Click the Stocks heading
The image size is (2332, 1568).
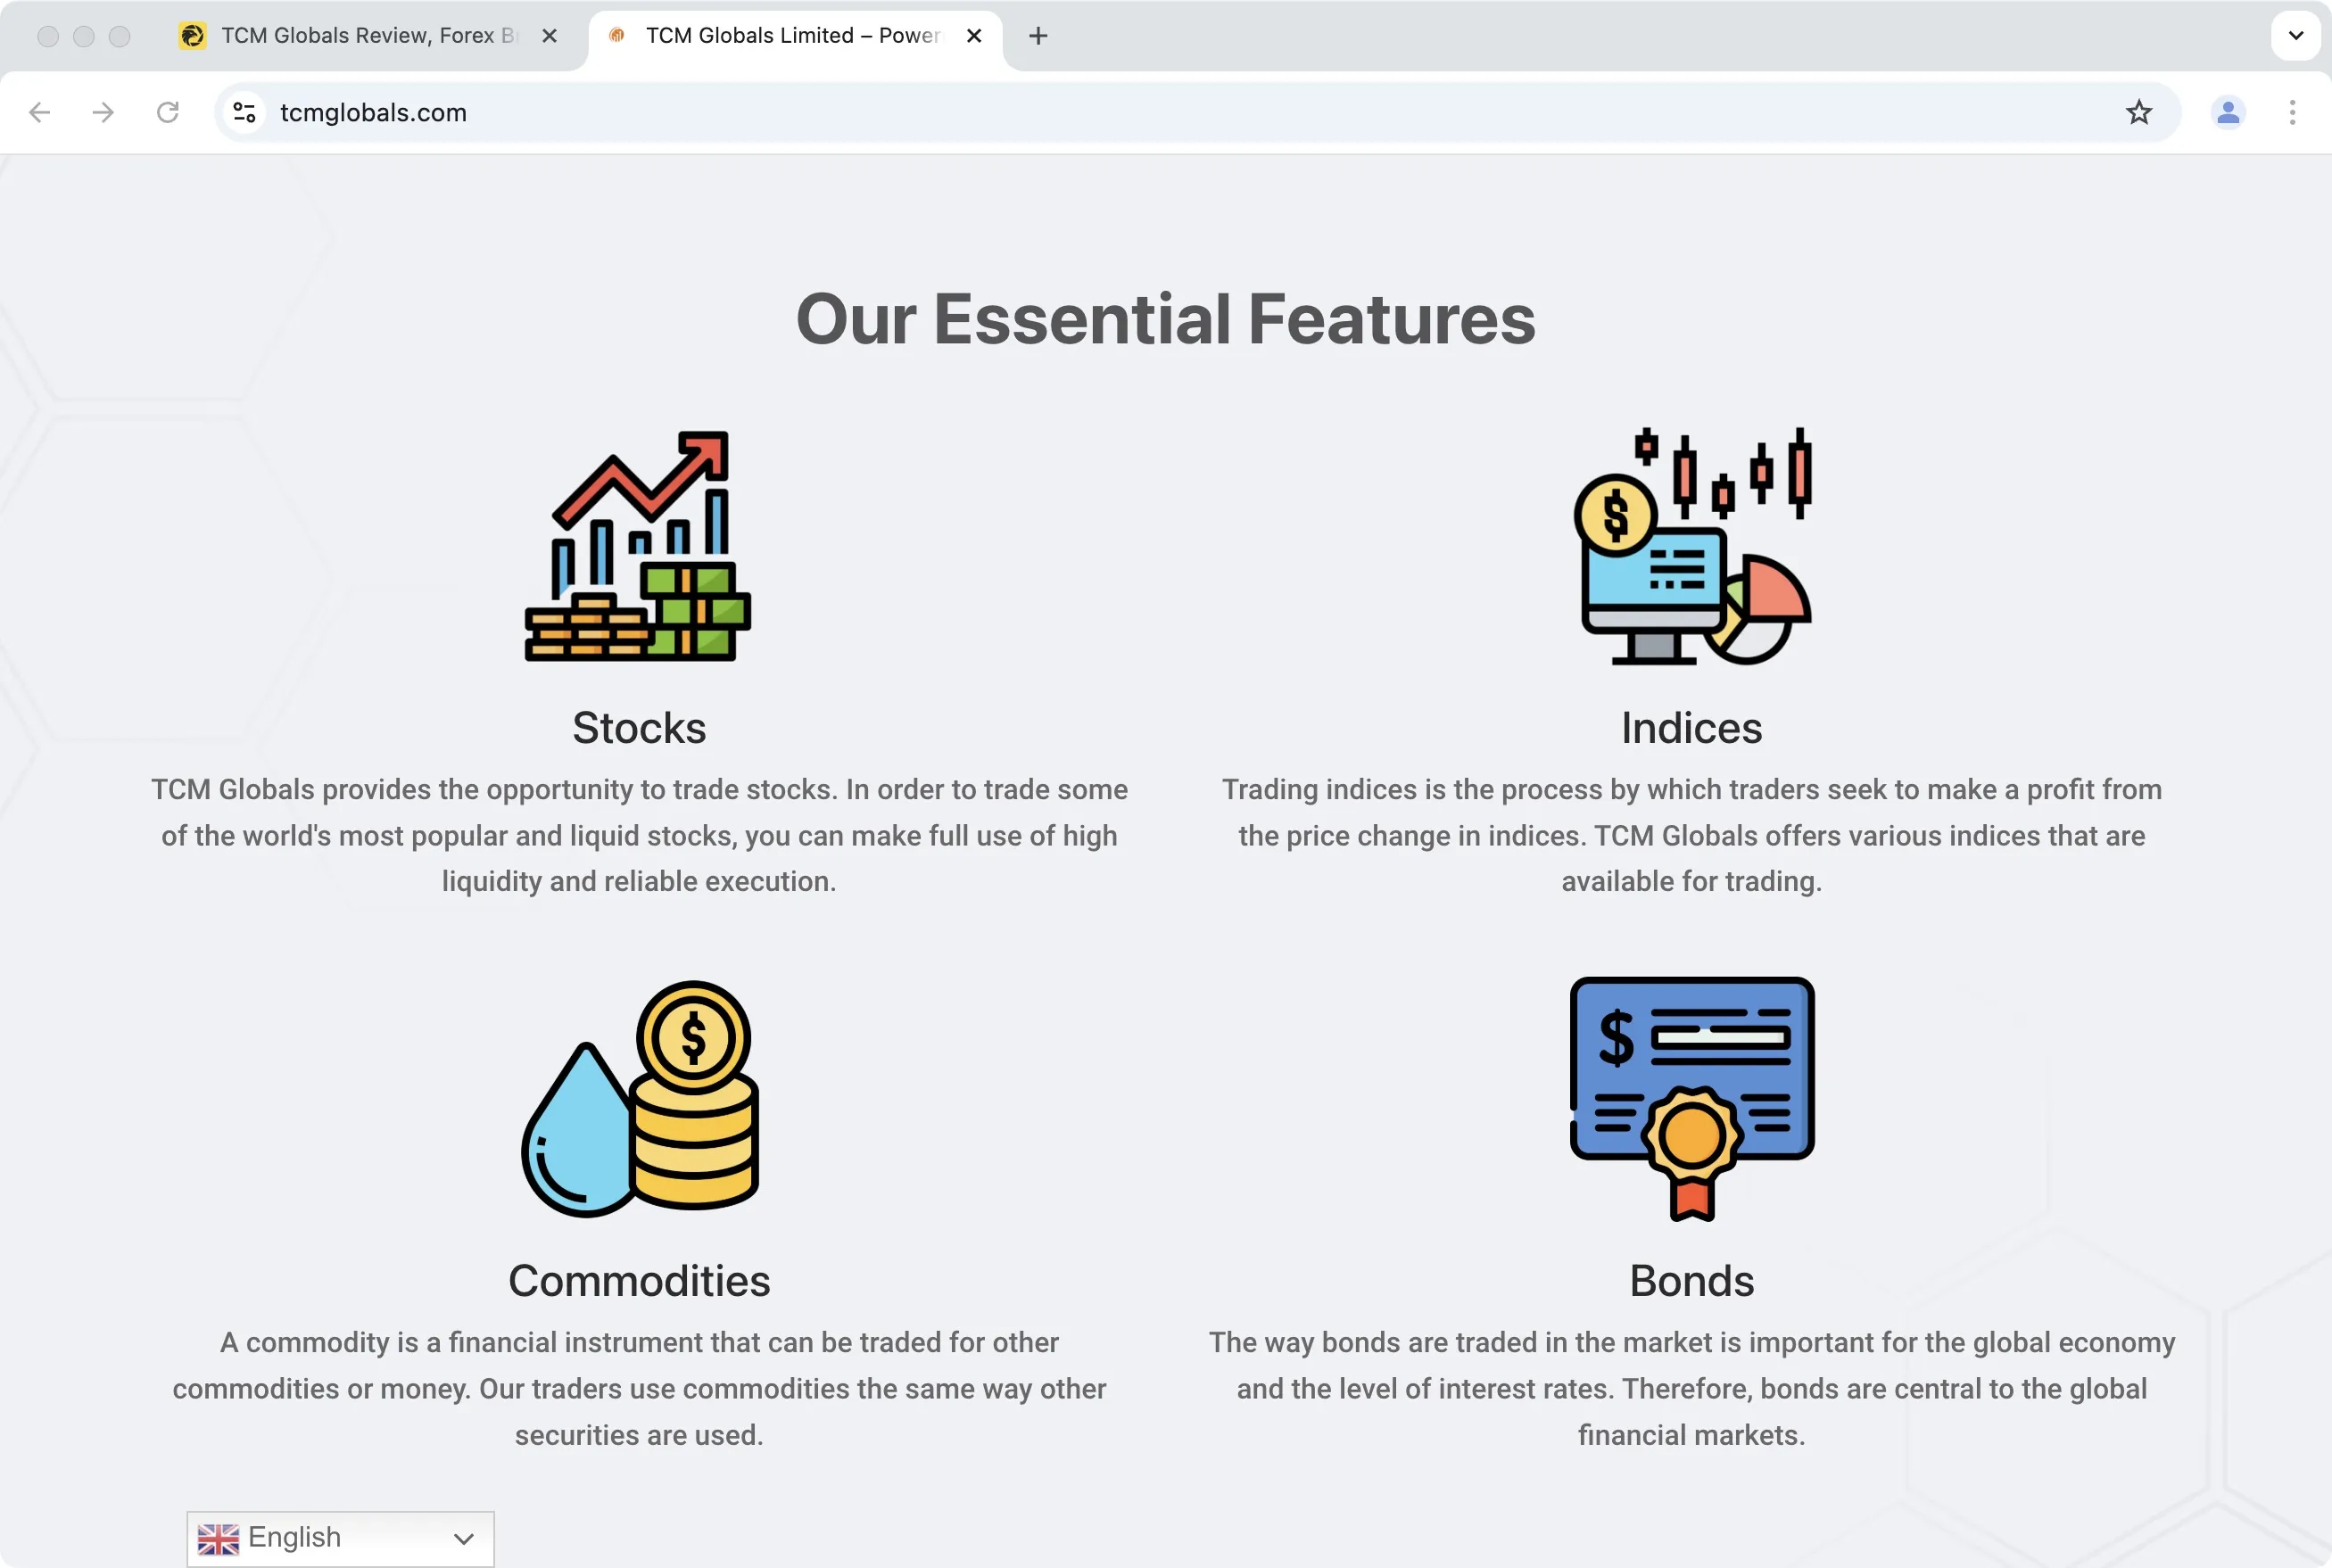(639, 728)
